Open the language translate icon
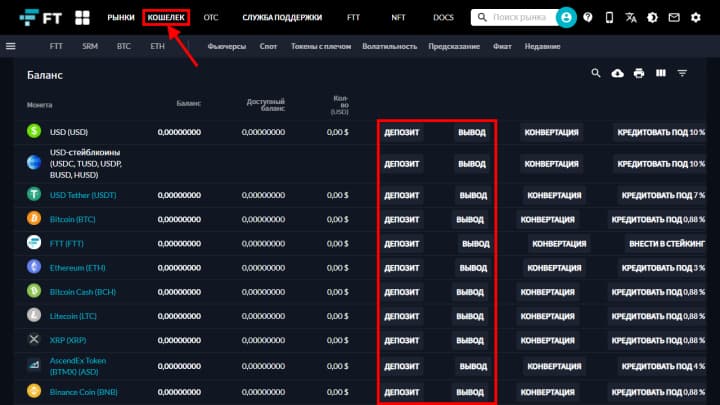This screenshot has width=720, height=405. (x=631, y=17)
